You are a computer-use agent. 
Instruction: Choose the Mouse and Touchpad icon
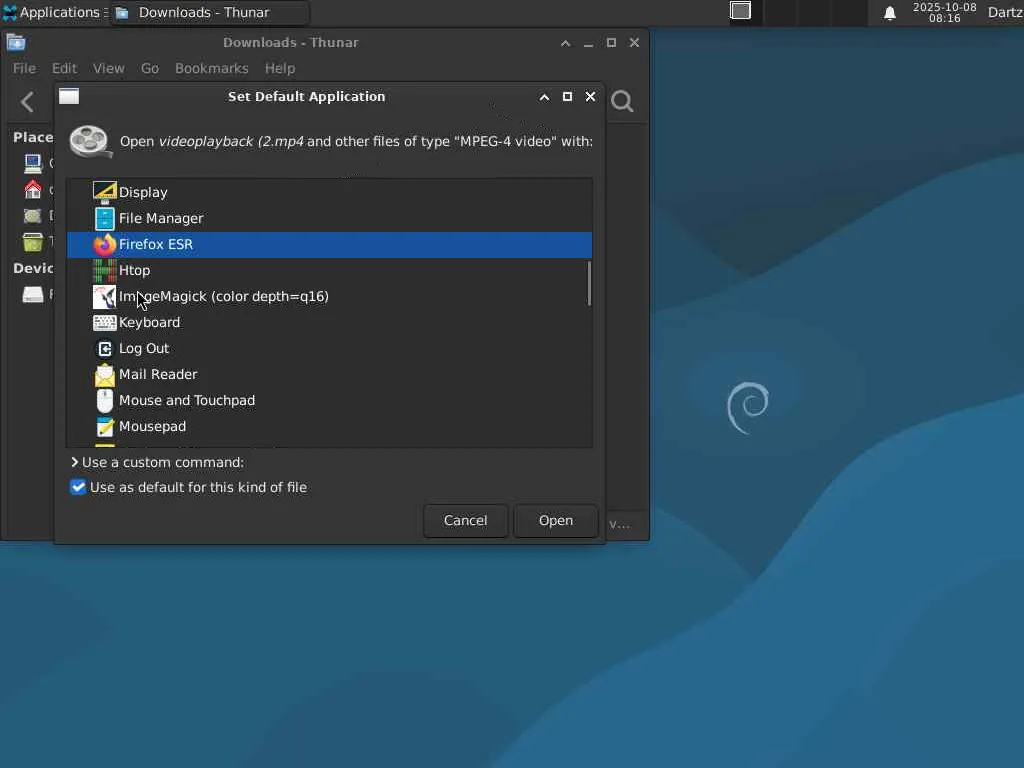point(104,400)
